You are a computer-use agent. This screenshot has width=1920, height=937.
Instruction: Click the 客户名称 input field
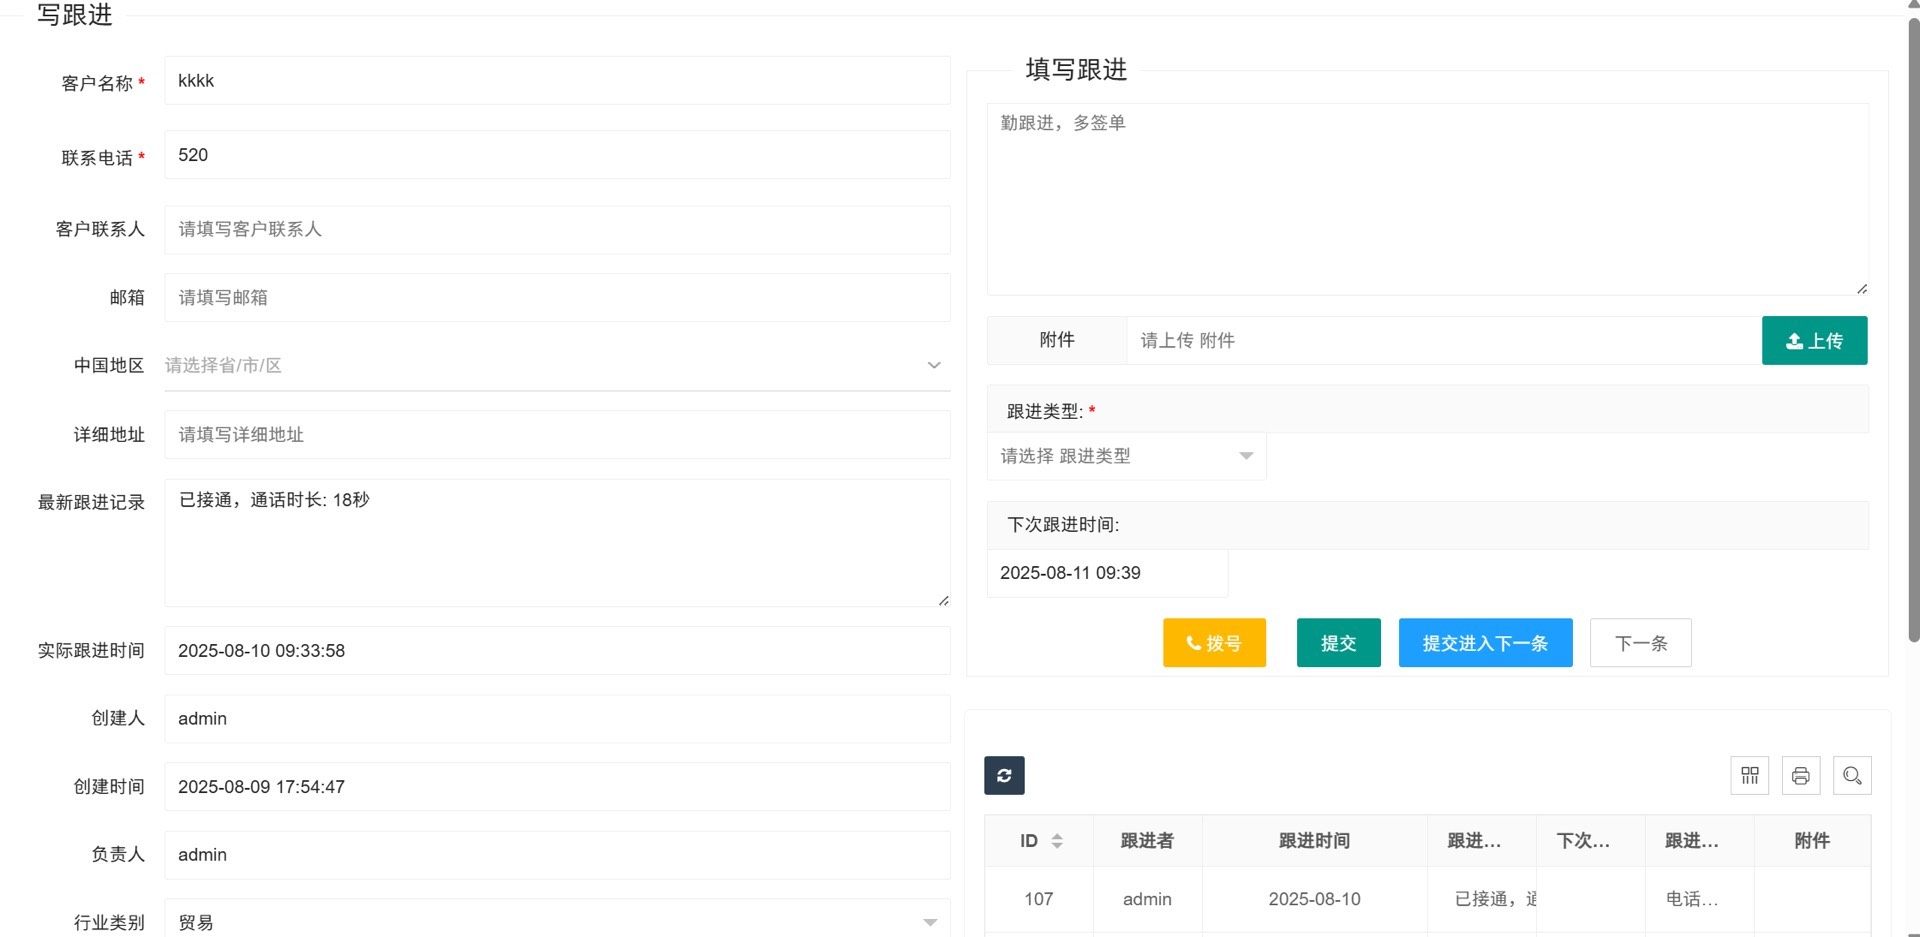pos(556,81)
